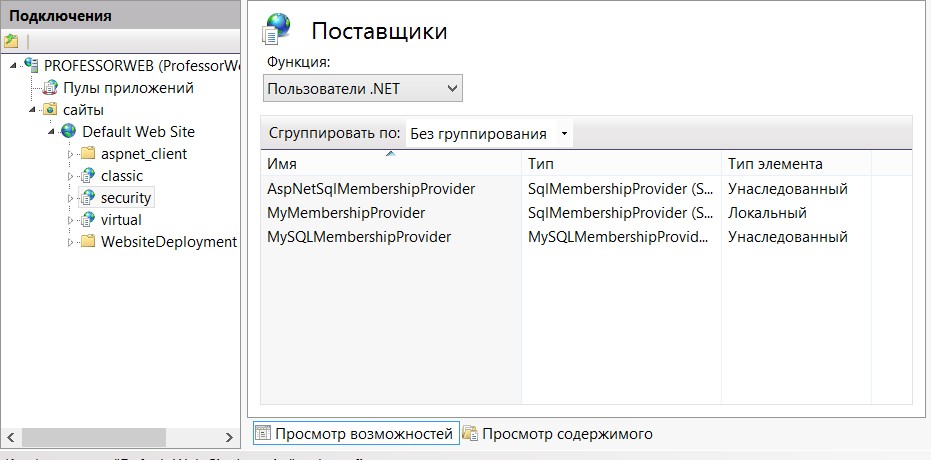Select the PROFESSORWEB tree label
The height and width of the screenshot is (460, 931).
(142, 65)
